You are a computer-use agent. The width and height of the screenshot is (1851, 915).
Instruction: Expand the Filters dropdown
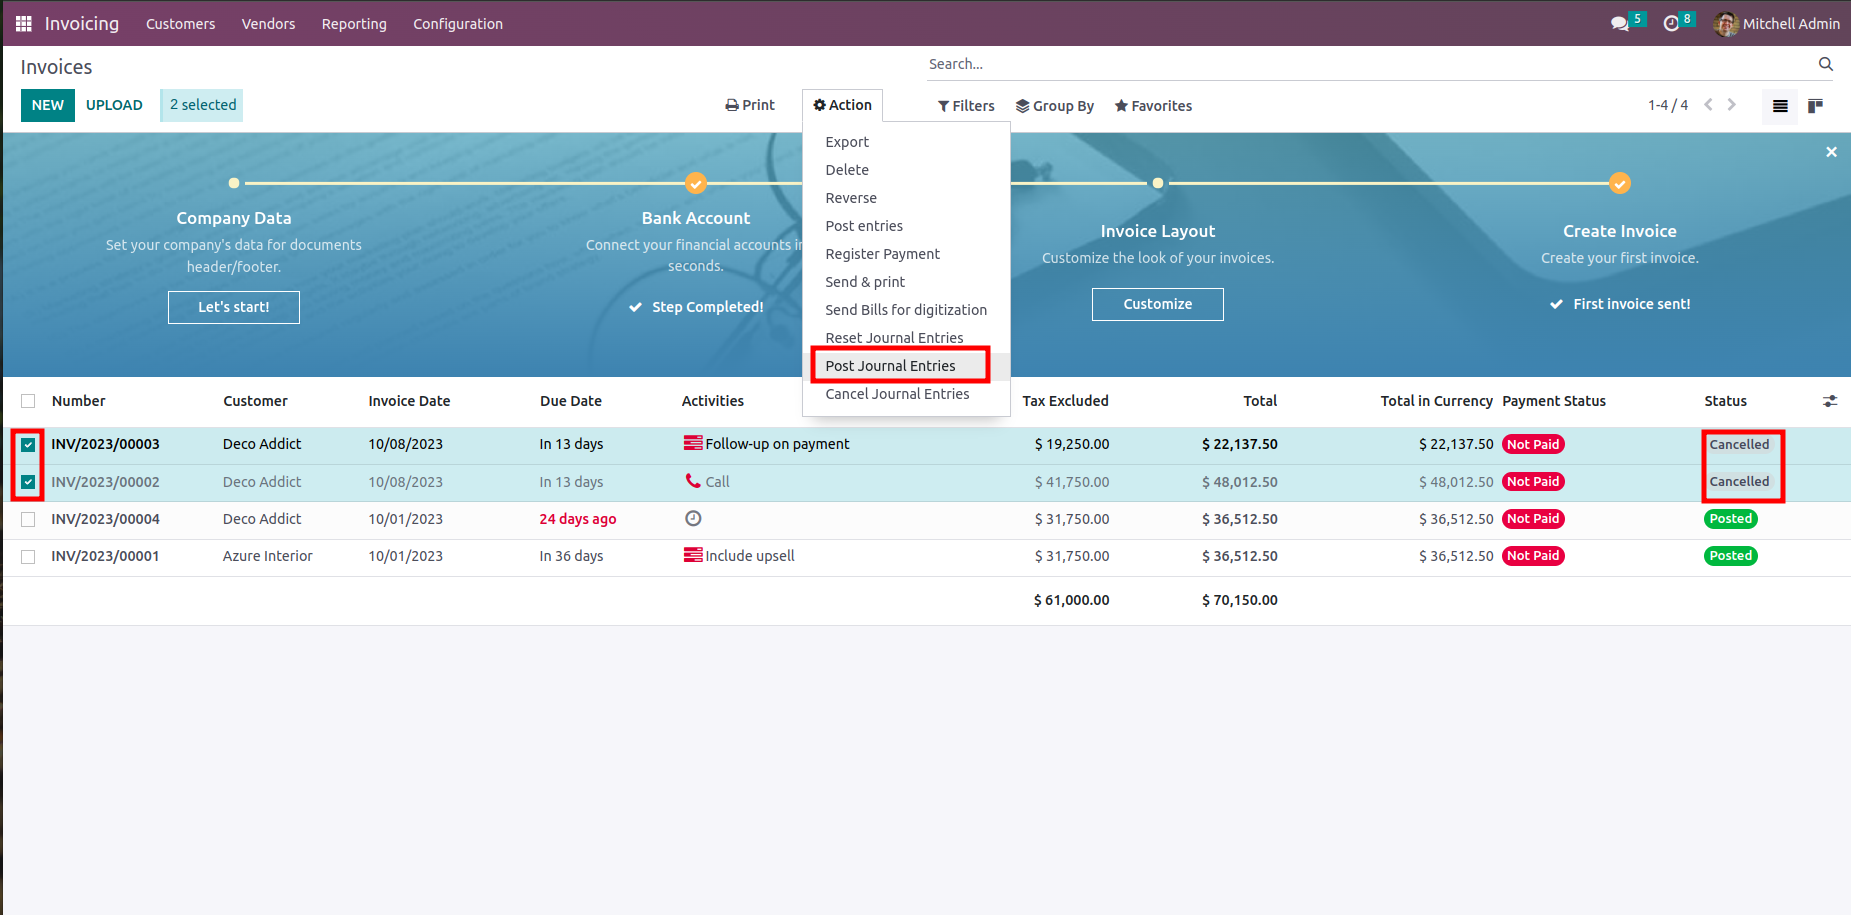[x=966, y=106]
